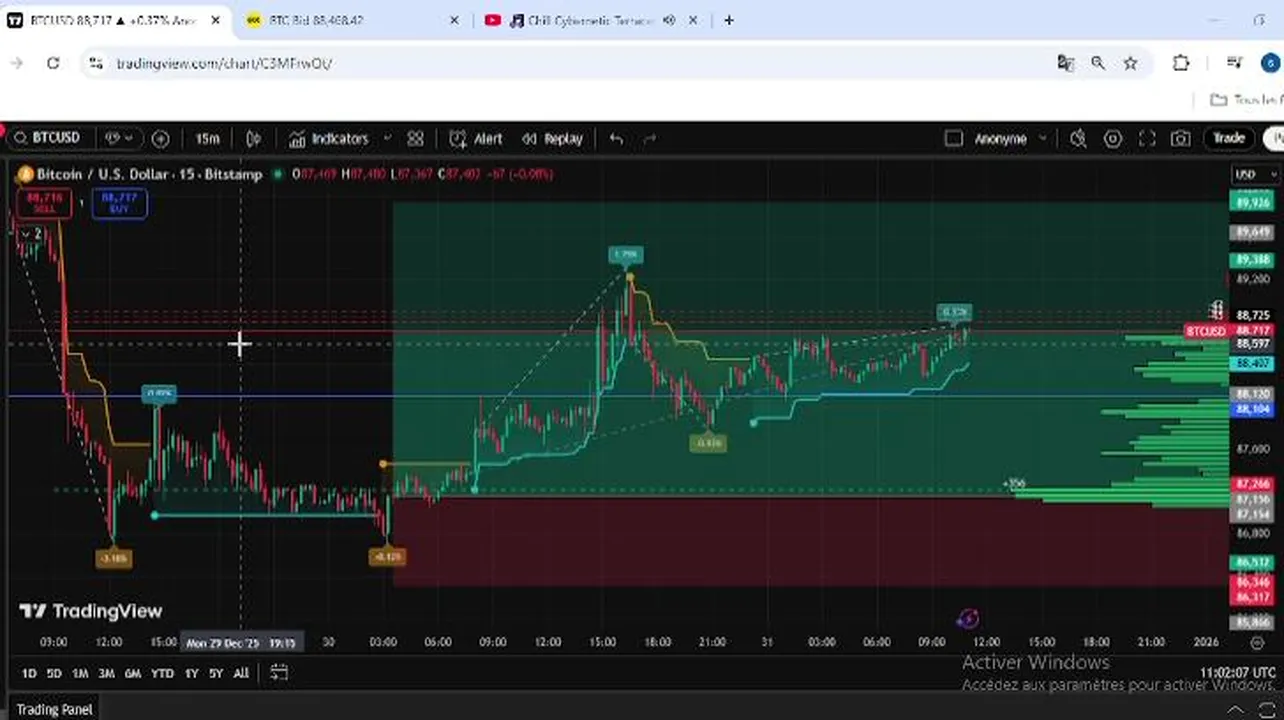1284x720 pixels.
Task: Collapse the indicator legend toggle showing 2
Action: click(34, 234)
